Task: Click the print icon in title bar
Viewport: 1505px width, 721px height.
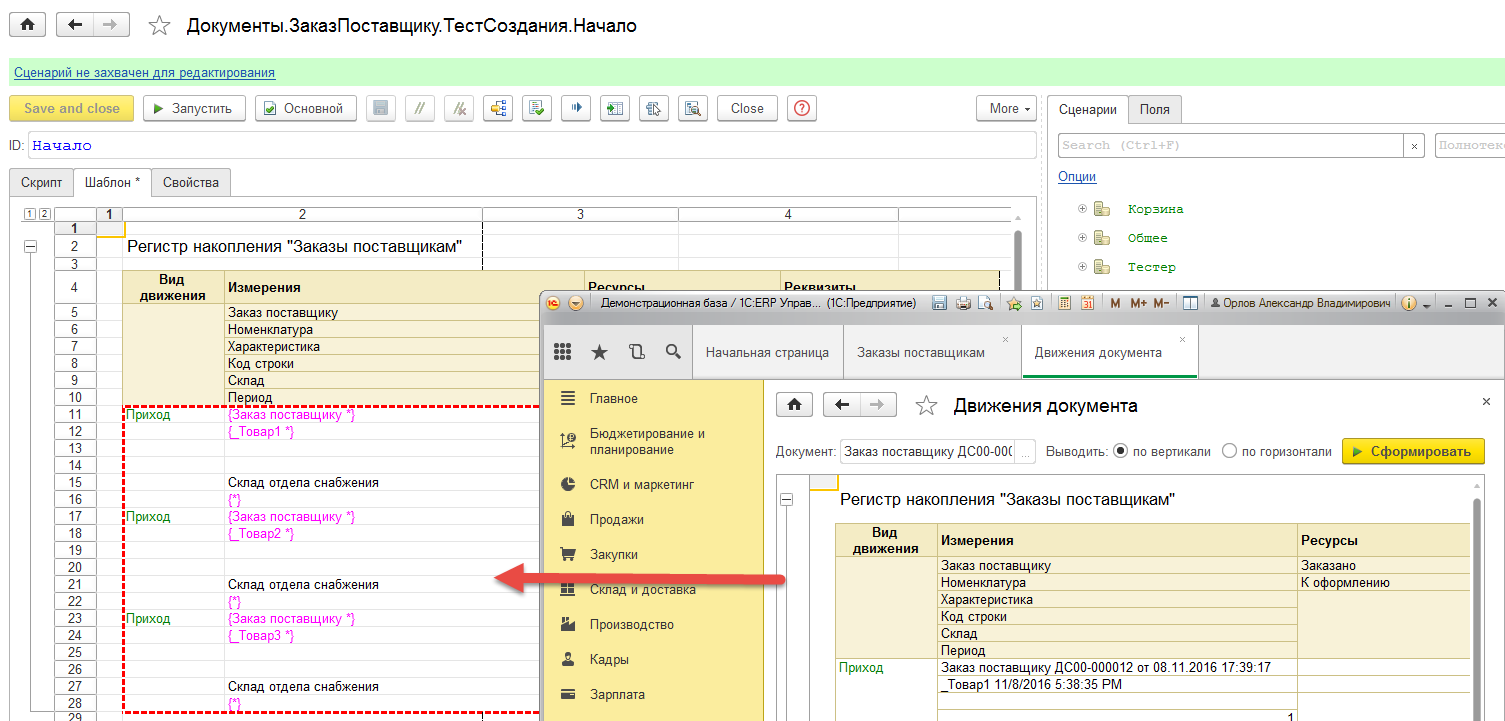Action: (962, 303)
